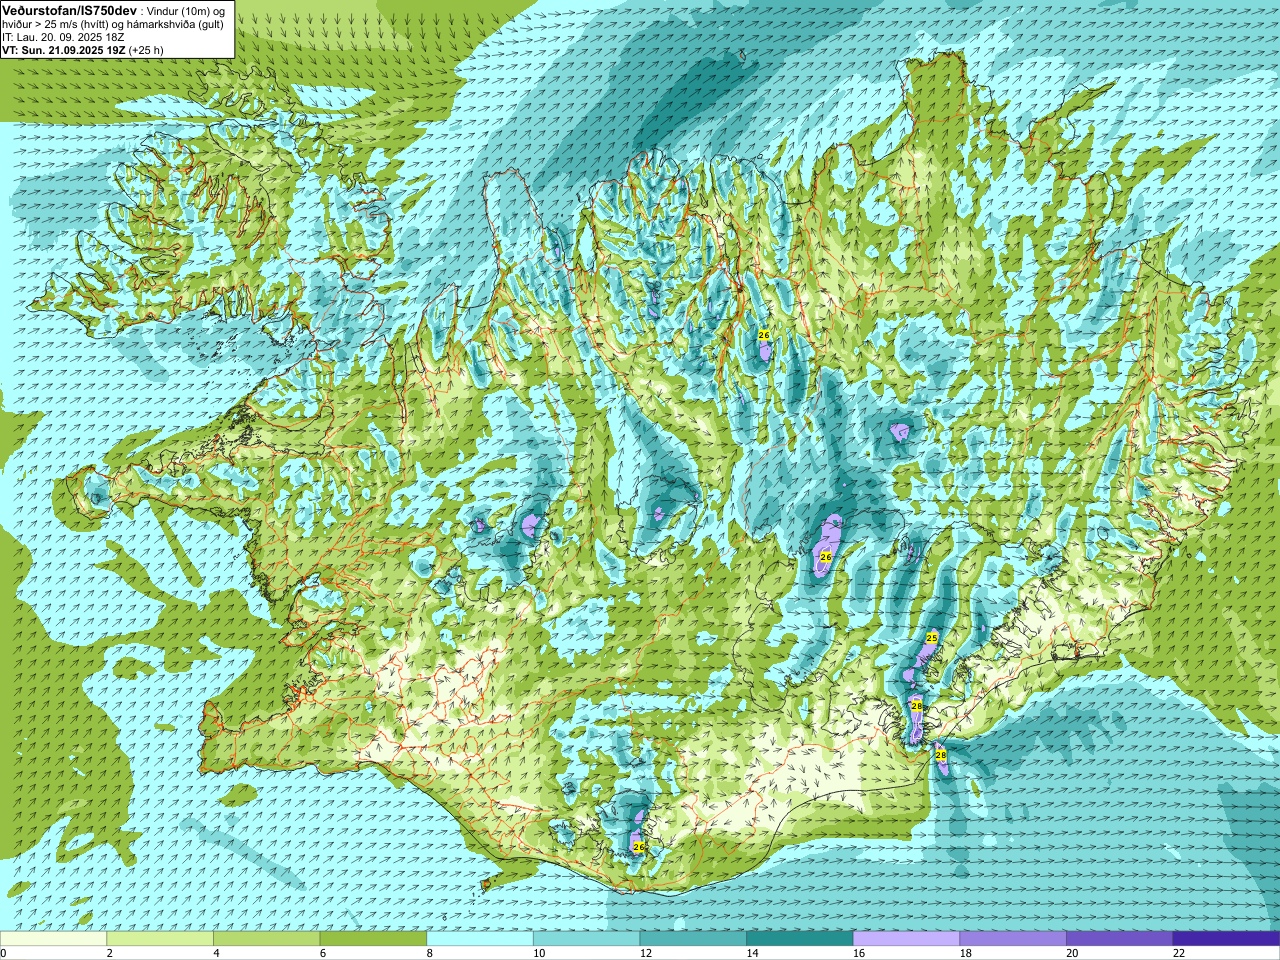Screen dimensions: 1280x960
Task: Select the 10–12 m/s light teal legend swatch
Action: 586,938
